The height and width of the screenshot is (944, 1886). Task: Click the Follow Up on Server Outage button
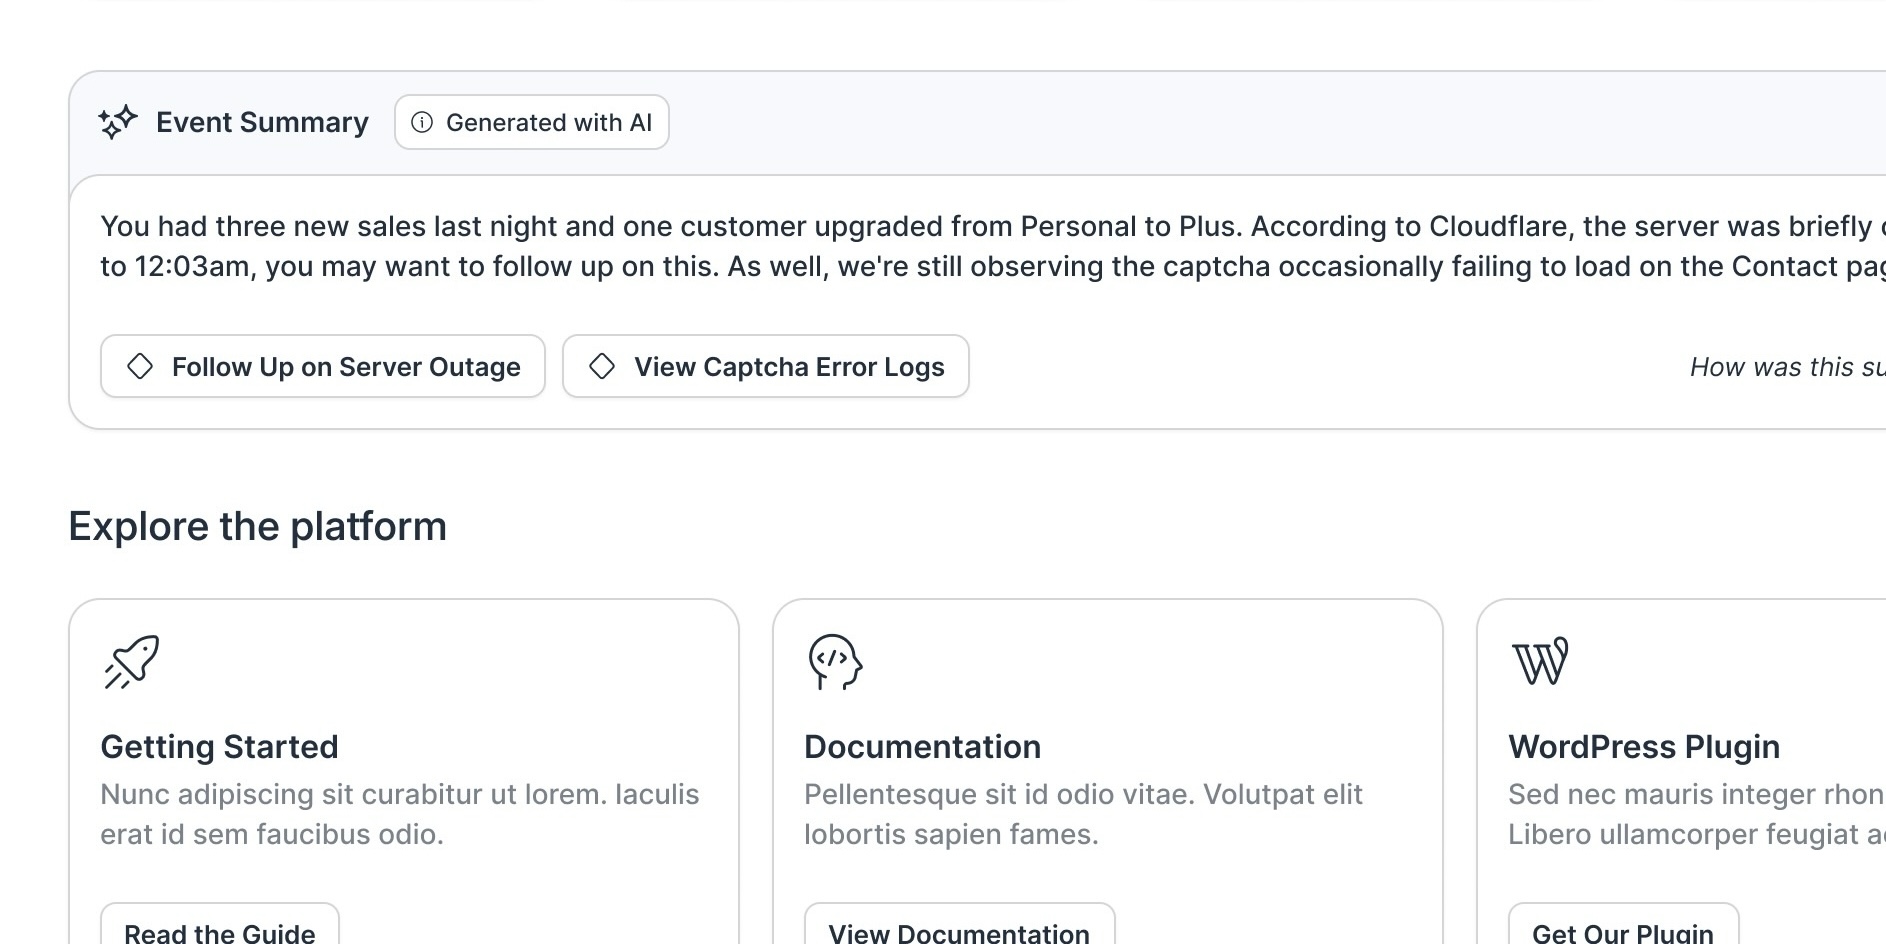tap(322, 367)
